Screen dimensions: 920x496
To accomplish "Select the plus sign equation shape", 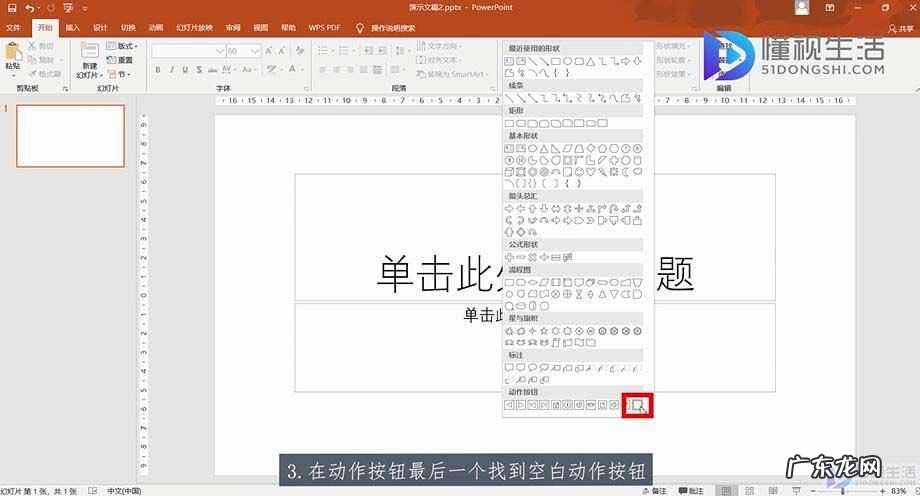I will pos(509,257).
